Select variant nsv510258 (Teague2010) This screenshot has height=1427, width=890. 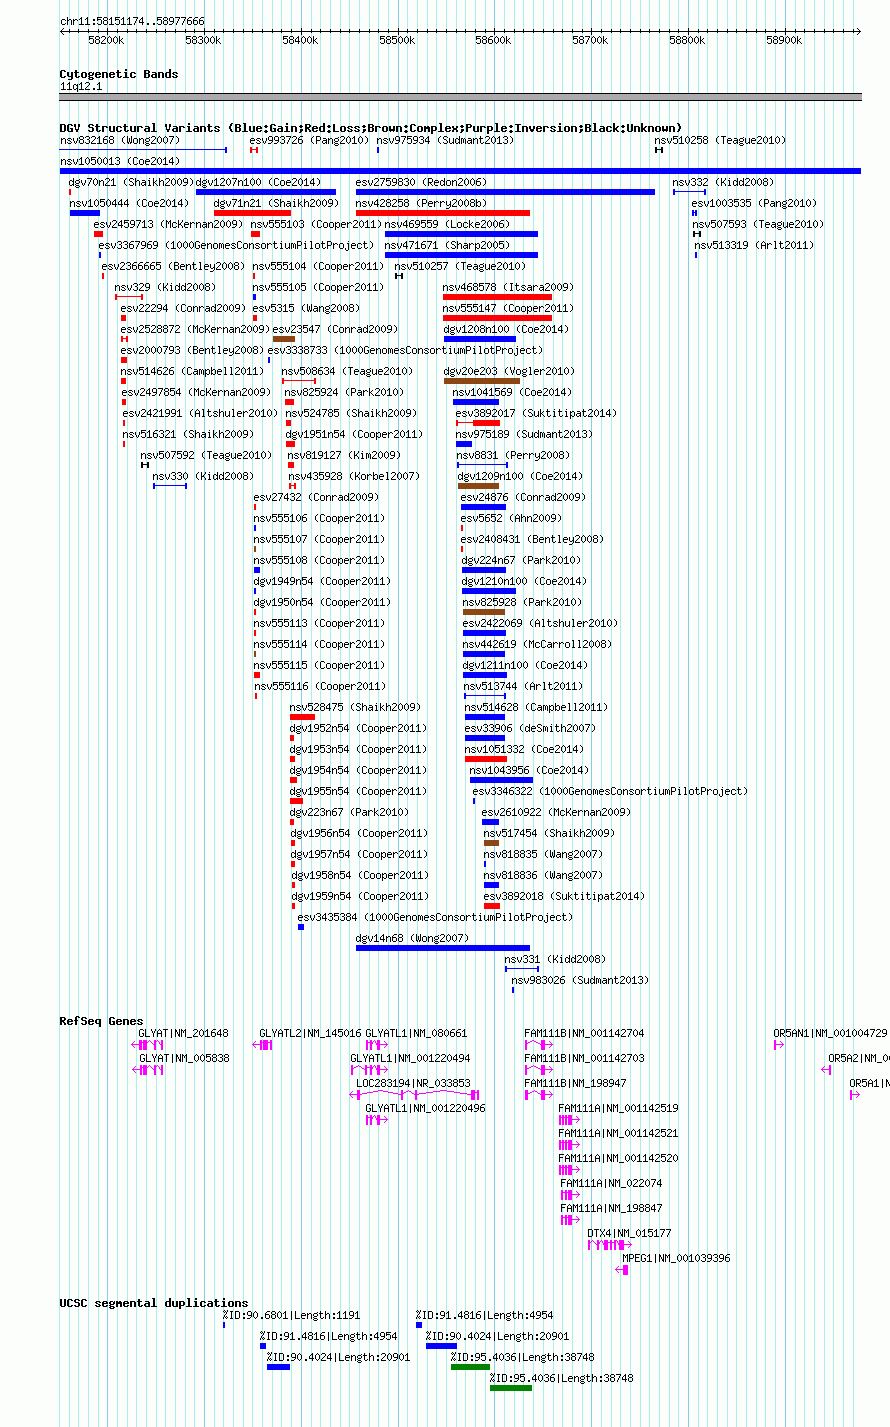(x=720, y=141)
